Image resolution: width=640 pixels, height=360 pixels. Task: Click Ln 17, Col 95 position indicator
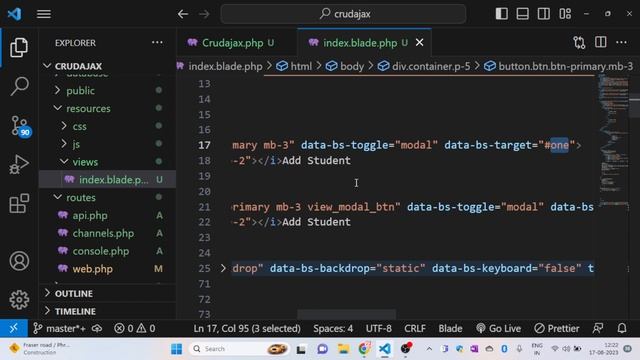(x=247, y=328)
